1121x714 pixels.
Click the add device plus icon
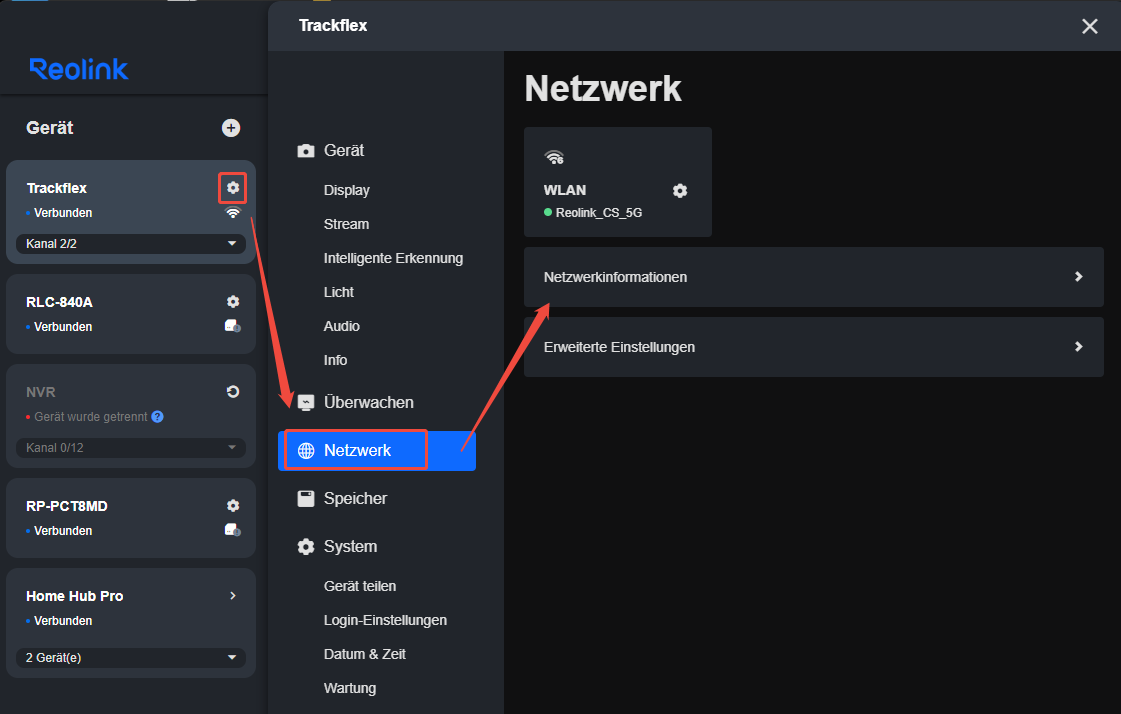231,128
